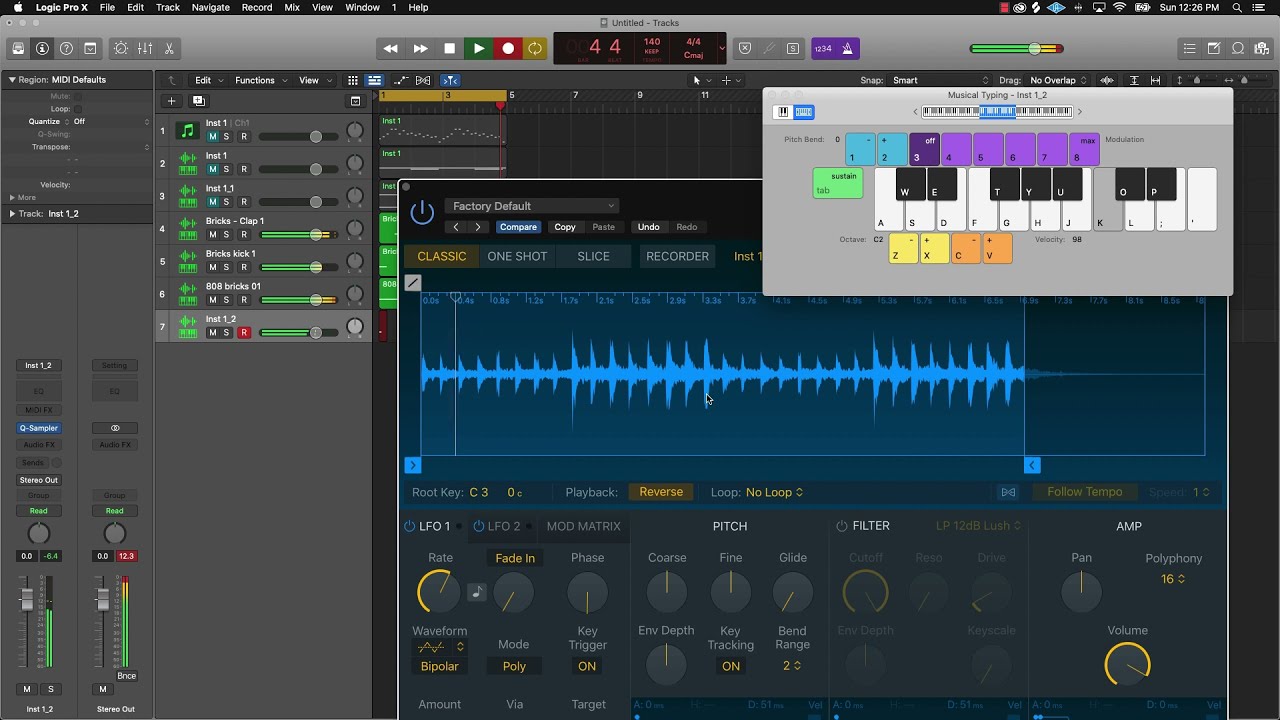The width and height of the screenshot is (1280, 720).
Task: Expand the More disclosure triangle in inspector
Action: [12, 198]
